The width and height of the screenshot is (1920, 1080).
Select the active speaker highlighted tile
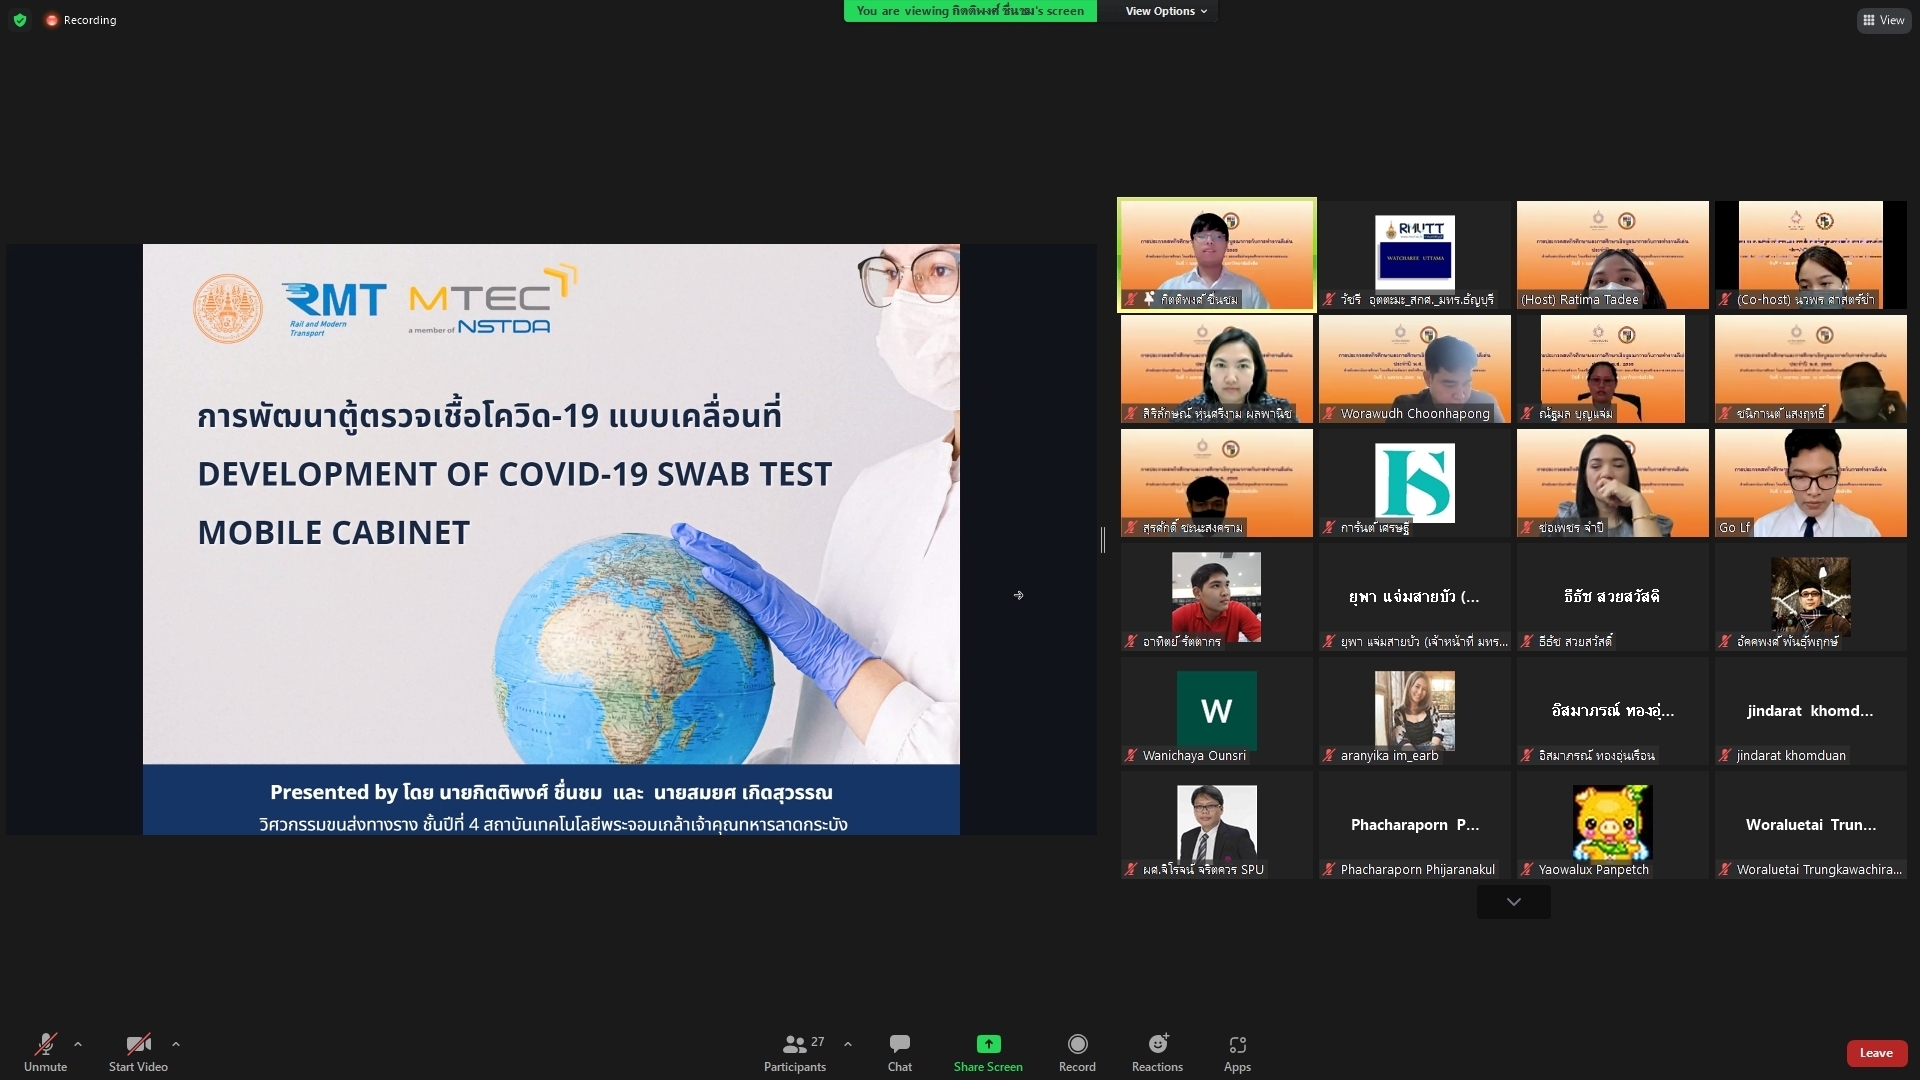[x=1217, y=255]
